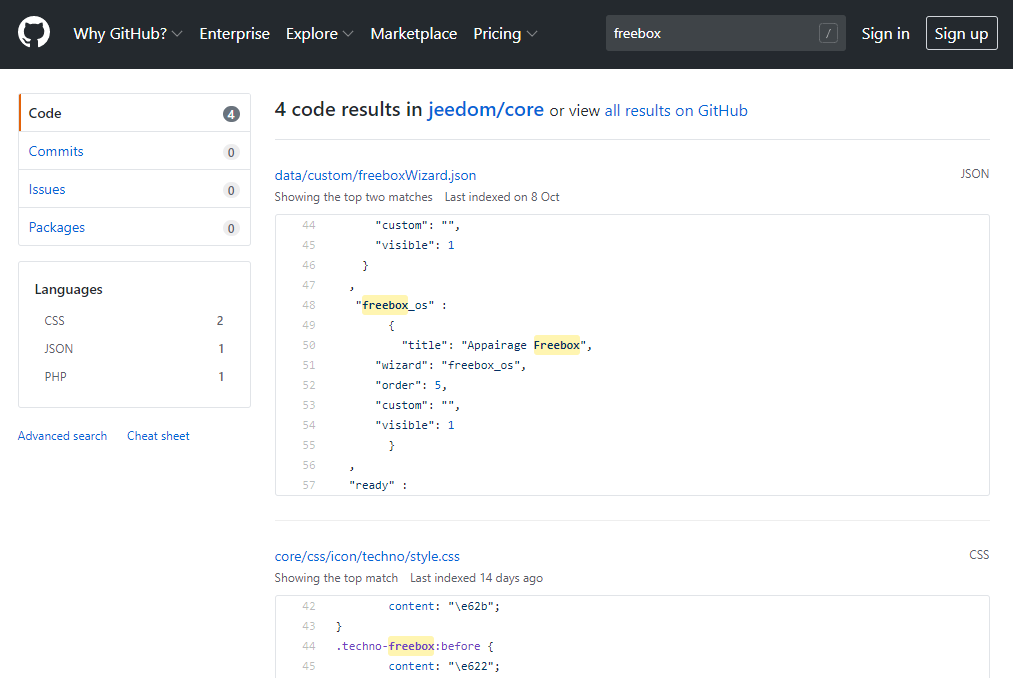Click the Sign up button

pyautogui.click(x=961, y=33)
